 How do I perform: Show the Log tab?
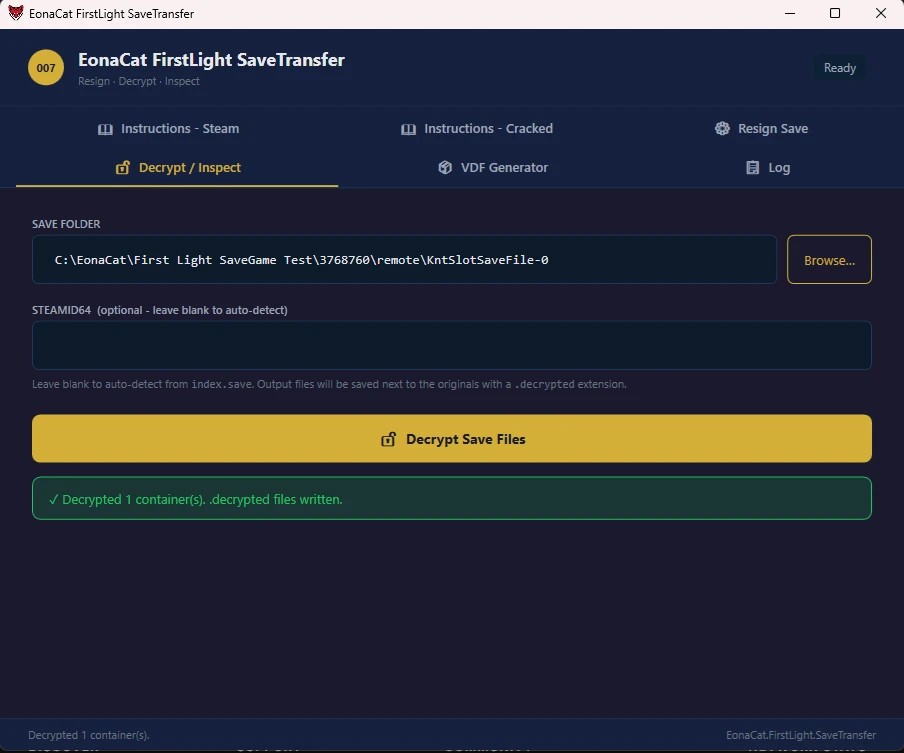coord(767,168)
